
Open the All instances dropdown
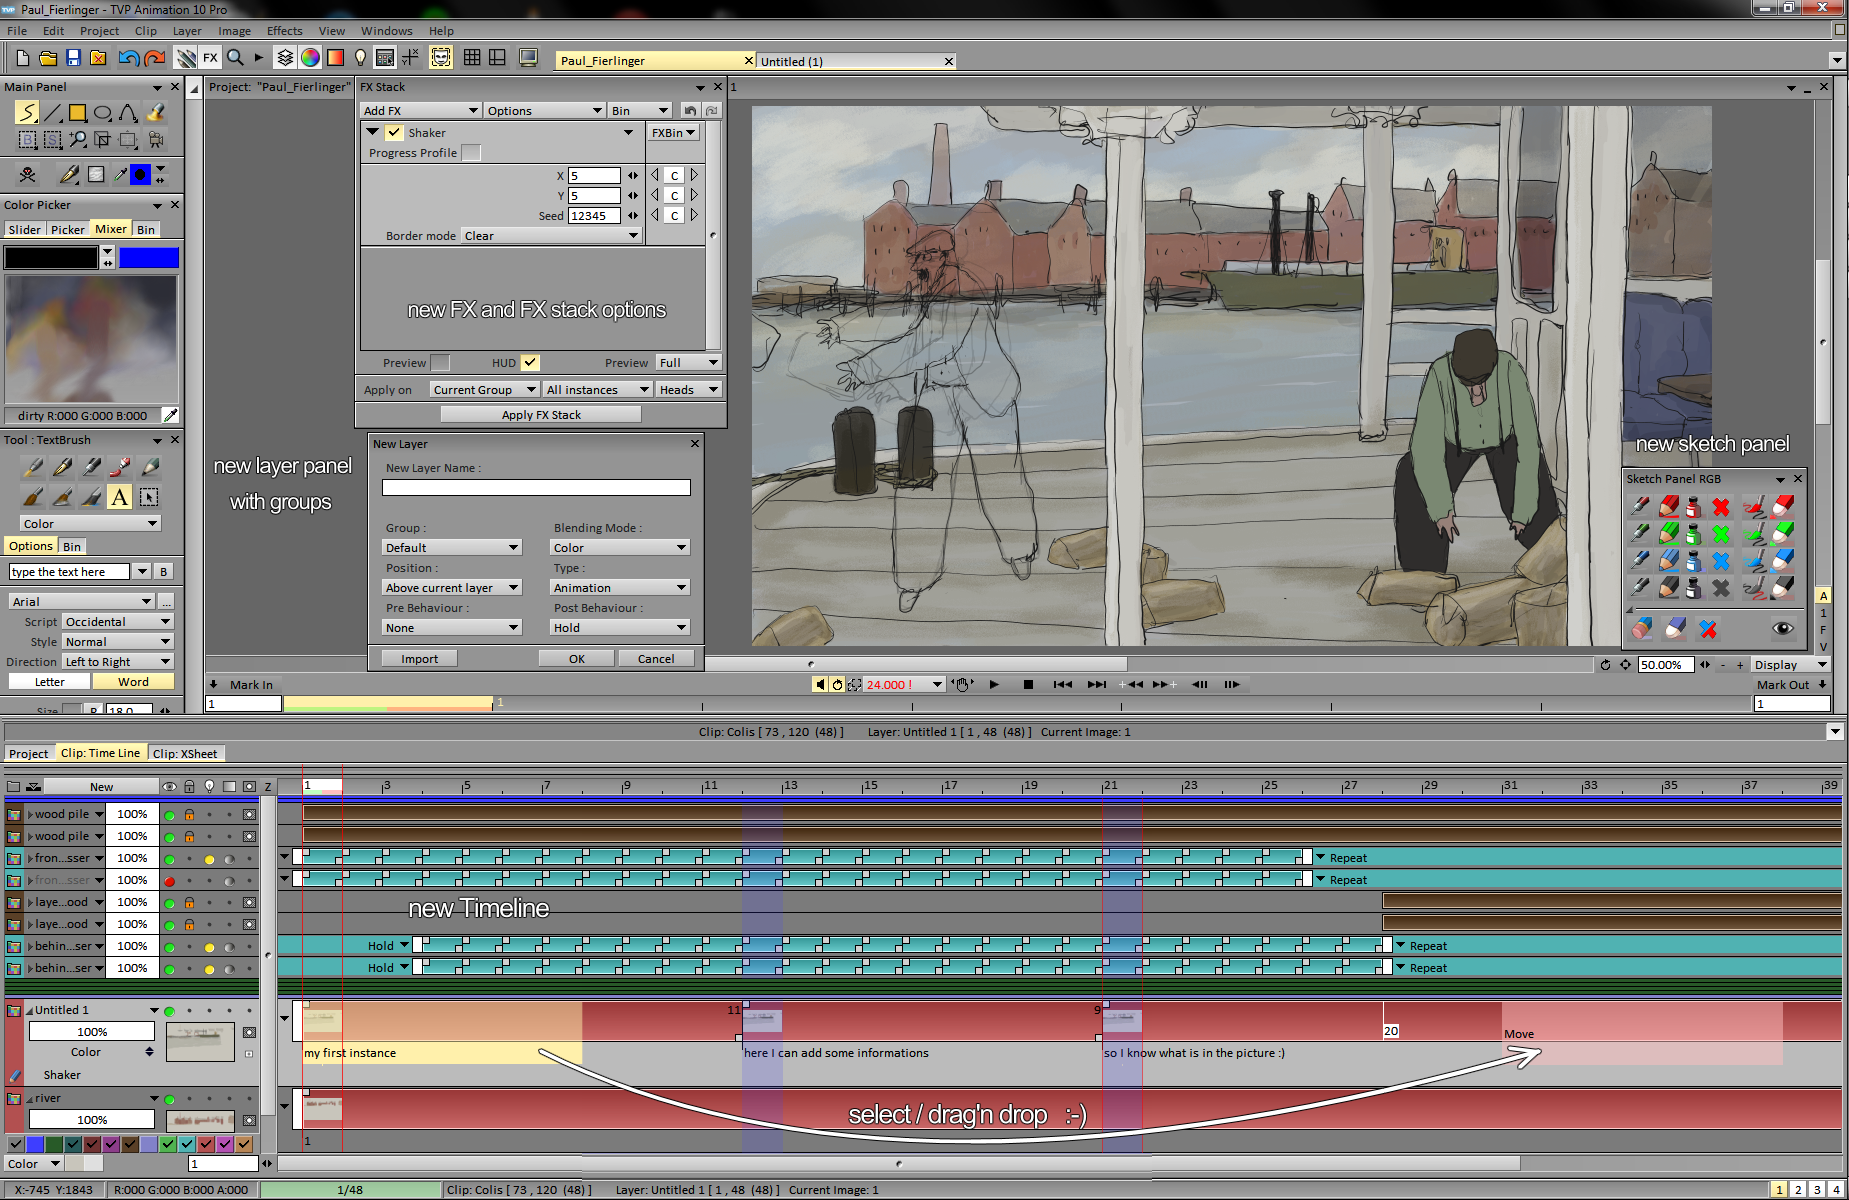tap(598, 390)
